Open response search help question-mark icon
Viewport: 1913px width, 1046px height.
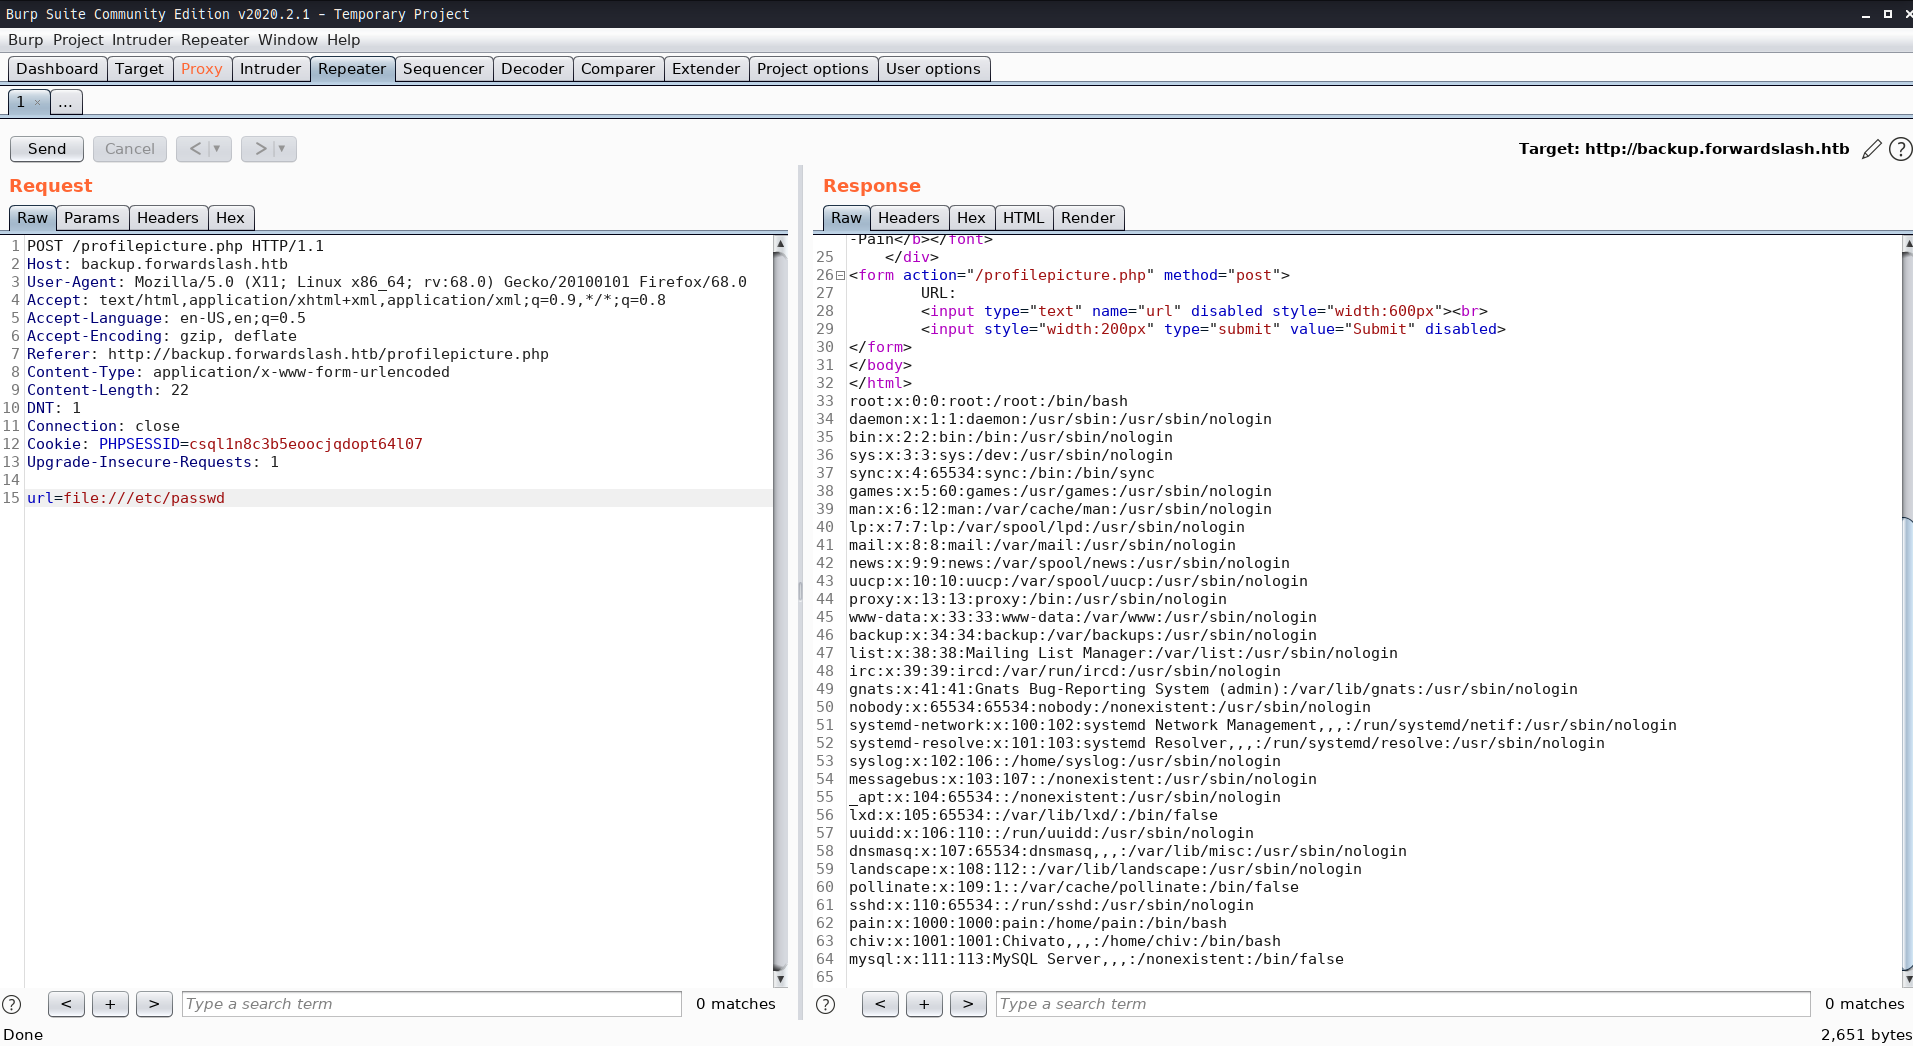point(826,1004)
